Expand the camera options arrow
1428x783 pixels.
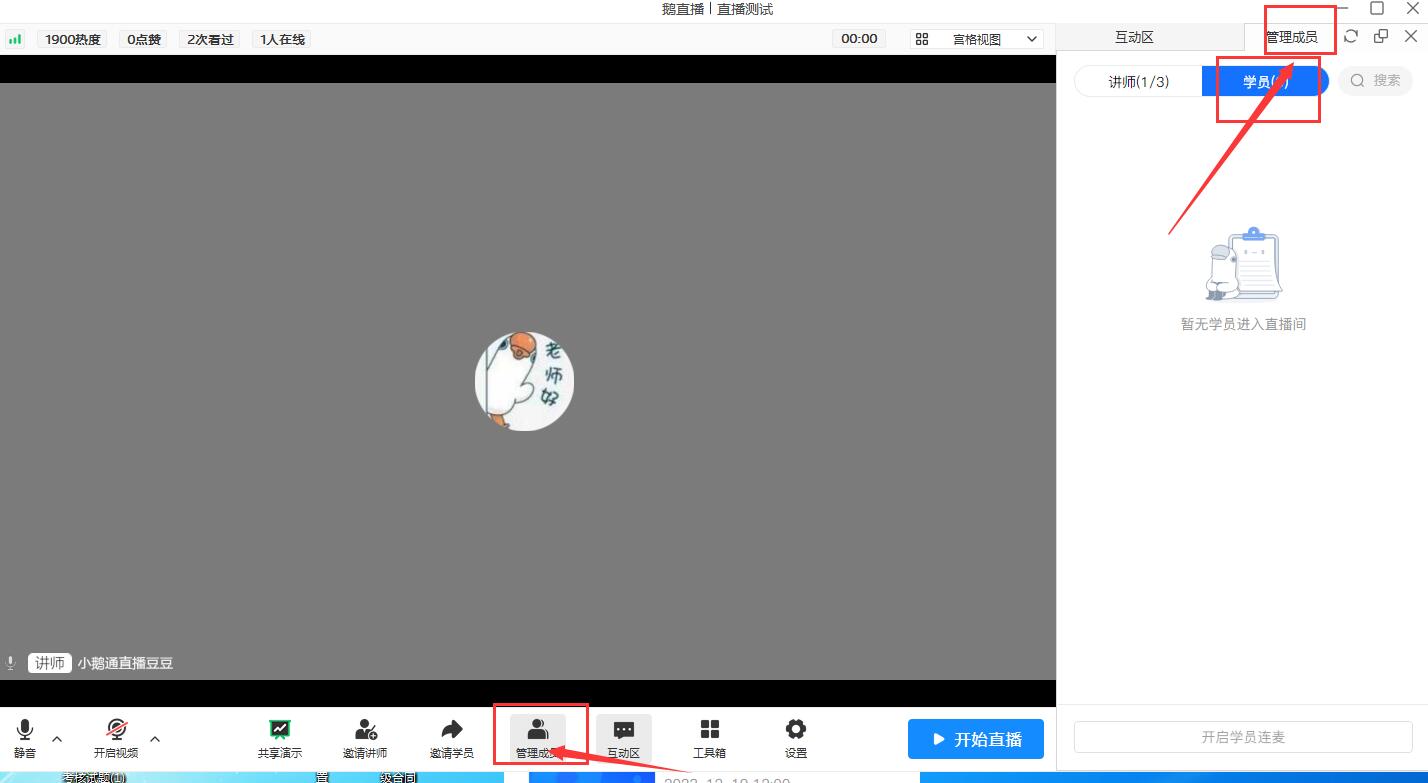[155, 739]
